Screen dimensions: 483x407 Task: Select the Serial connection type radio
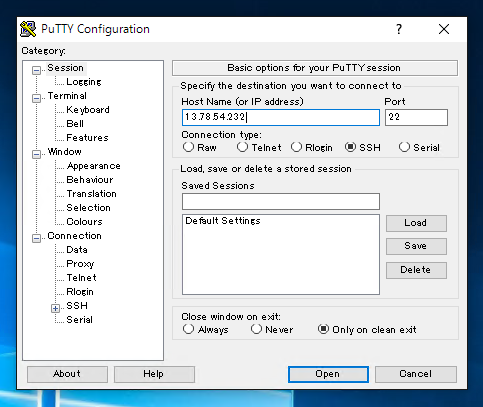click(404, 147)
